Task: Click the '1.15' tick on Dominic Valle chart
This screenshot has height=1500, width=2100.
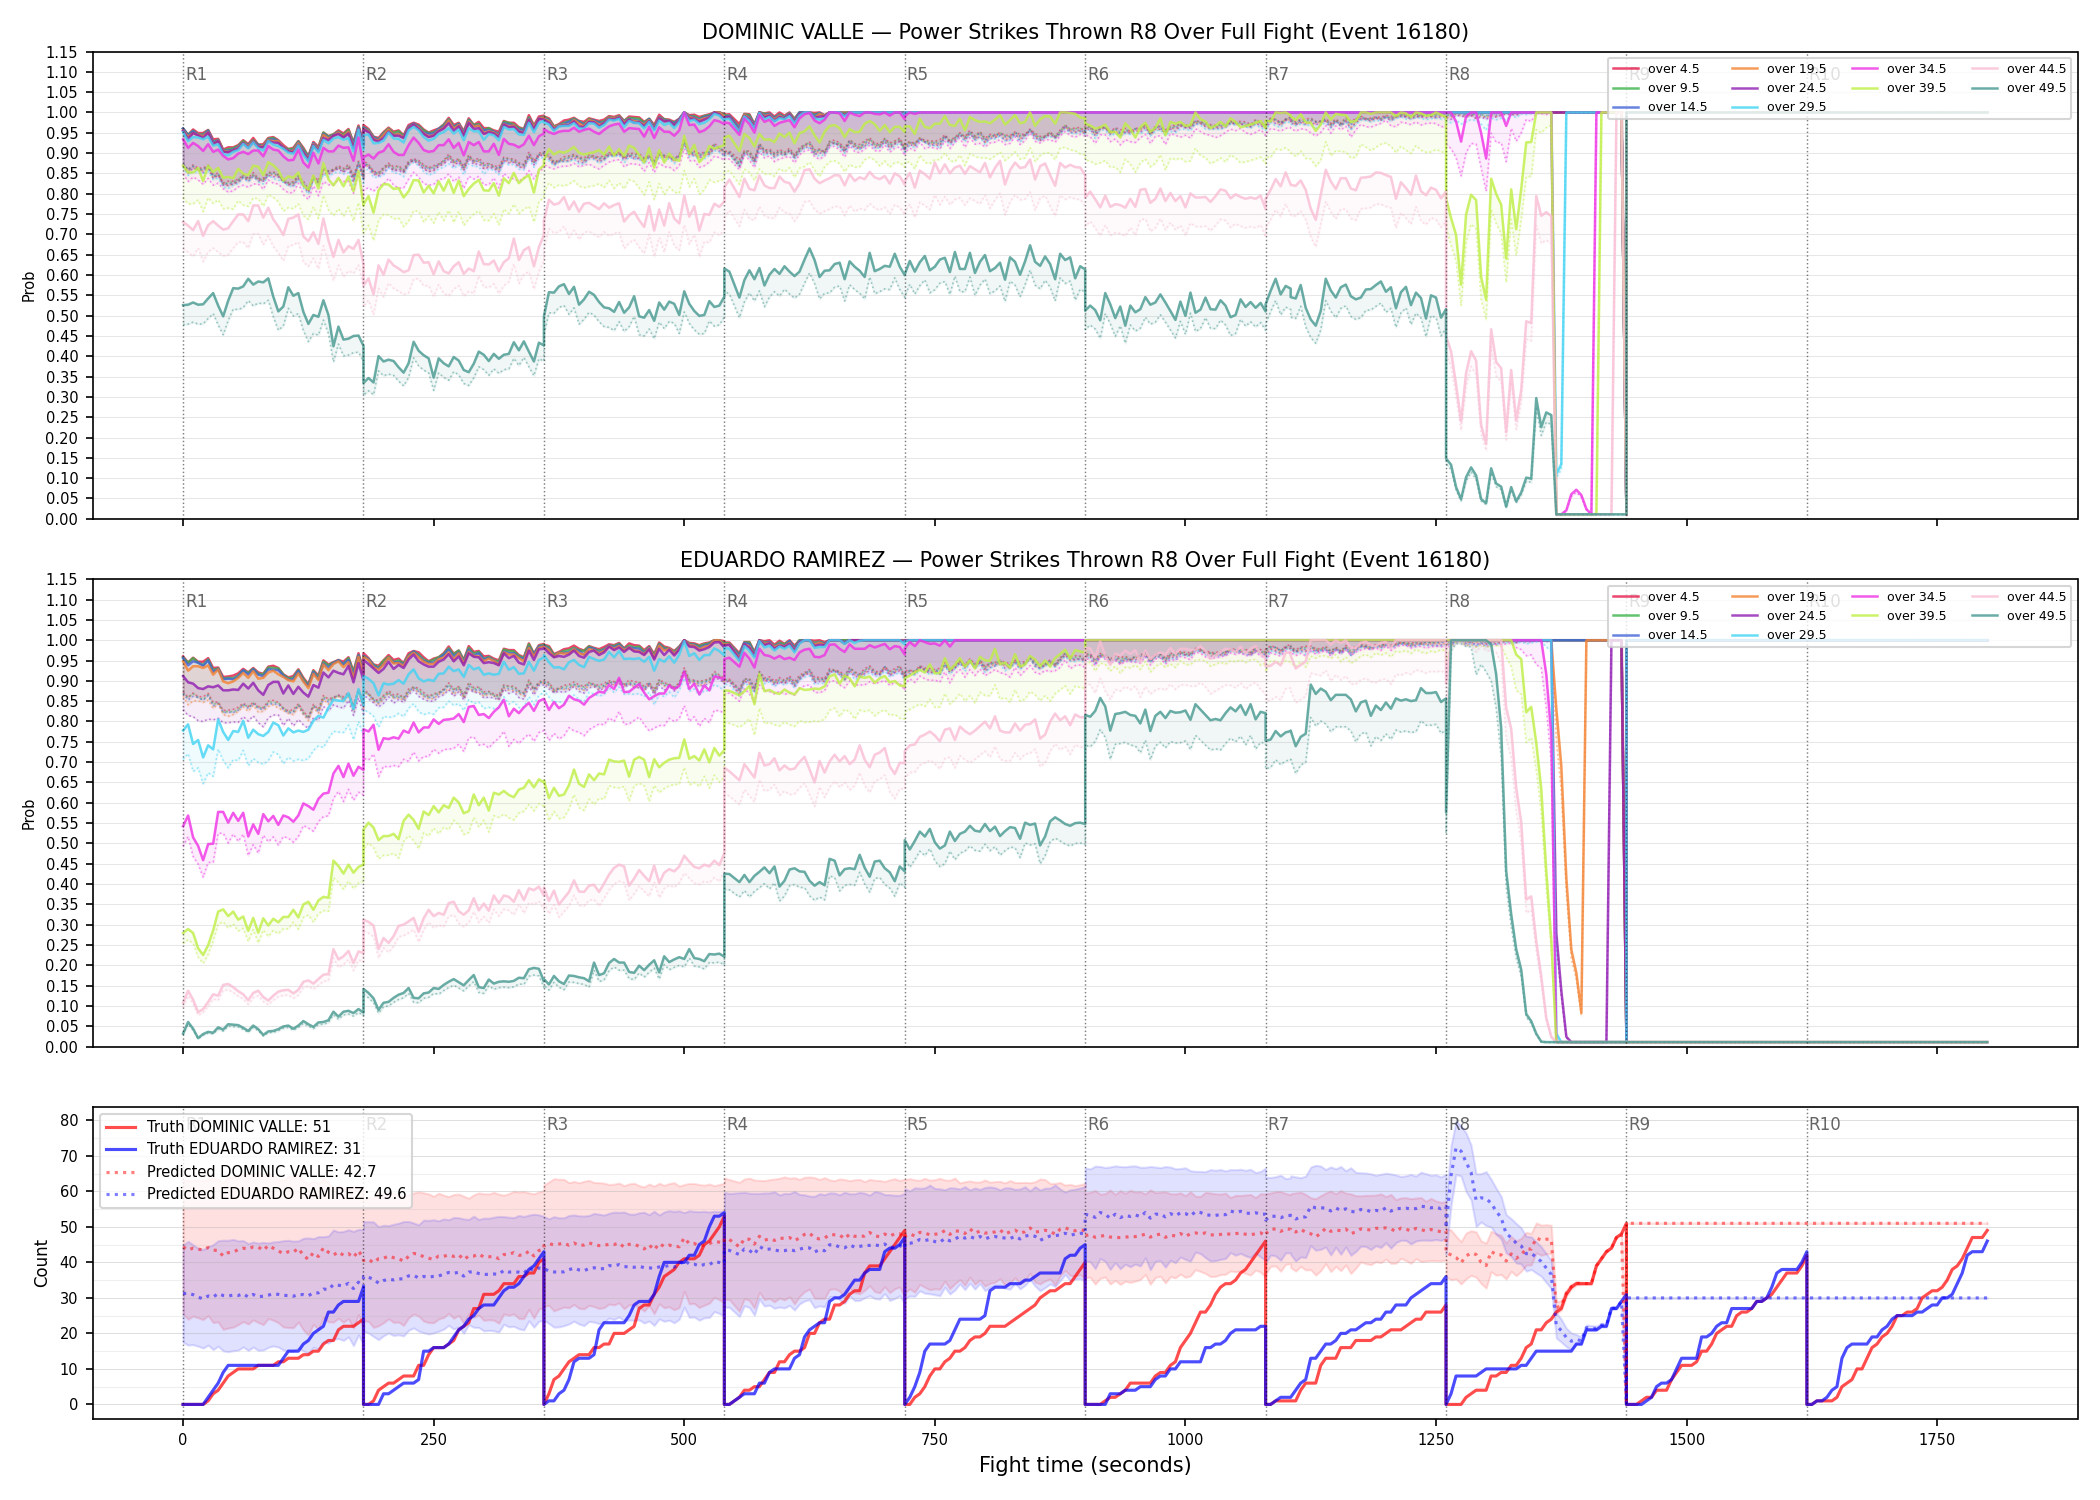Action: 61,52
